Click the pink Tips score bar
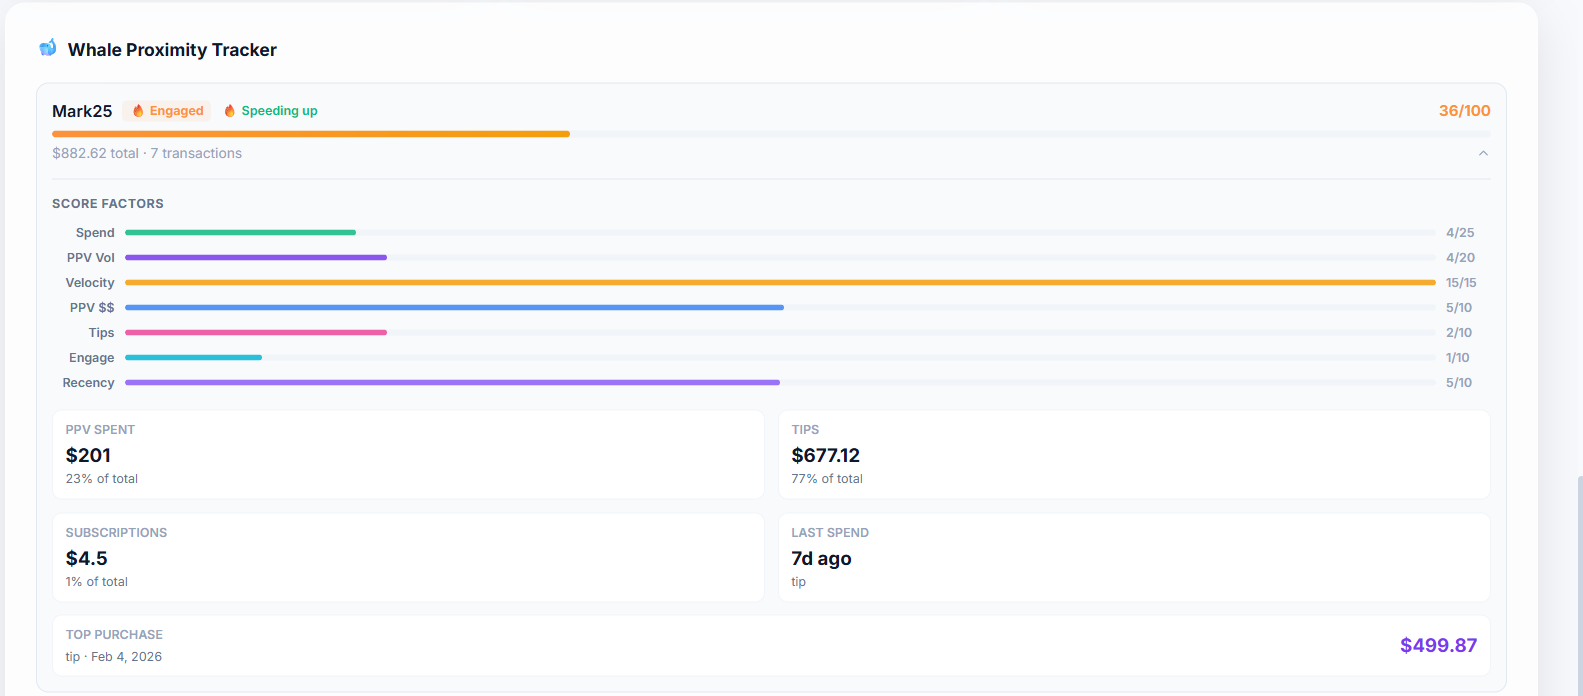This screenshot has height=696, width=1583. [255, 333]
